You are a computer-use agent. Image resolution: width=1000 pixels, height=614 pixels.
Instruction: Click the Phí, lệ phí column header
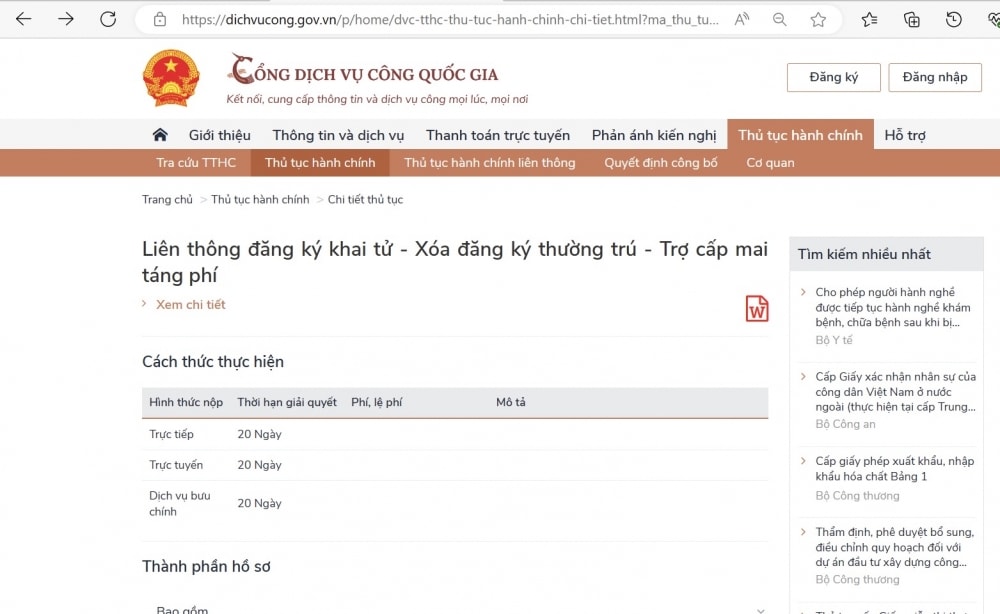pos(376,402)
